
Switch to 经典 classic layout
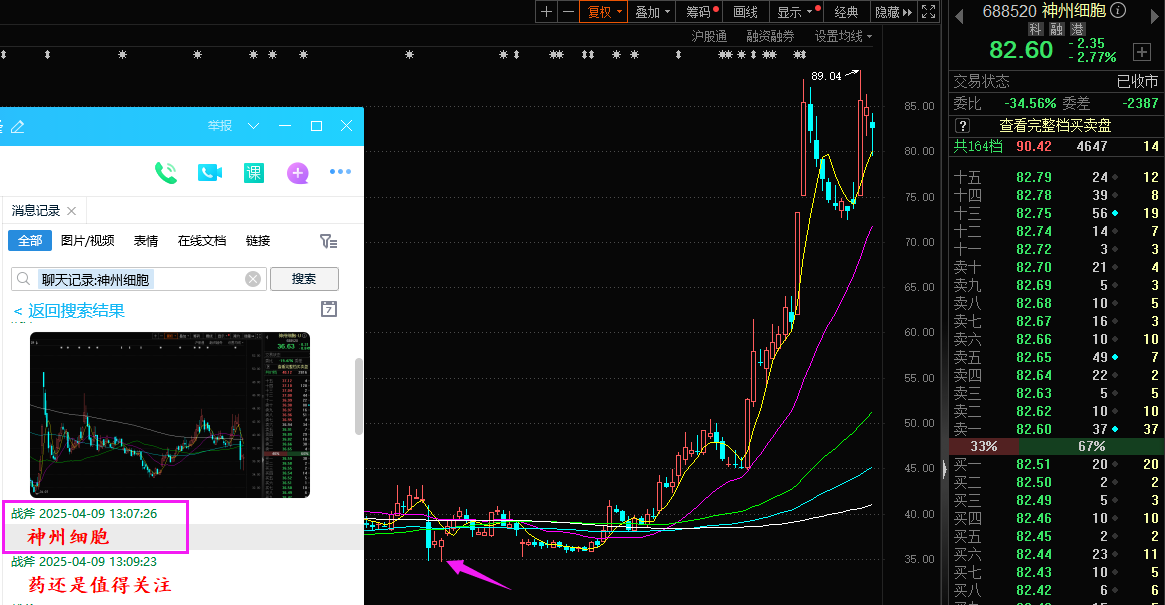click(x=846, y=11)
